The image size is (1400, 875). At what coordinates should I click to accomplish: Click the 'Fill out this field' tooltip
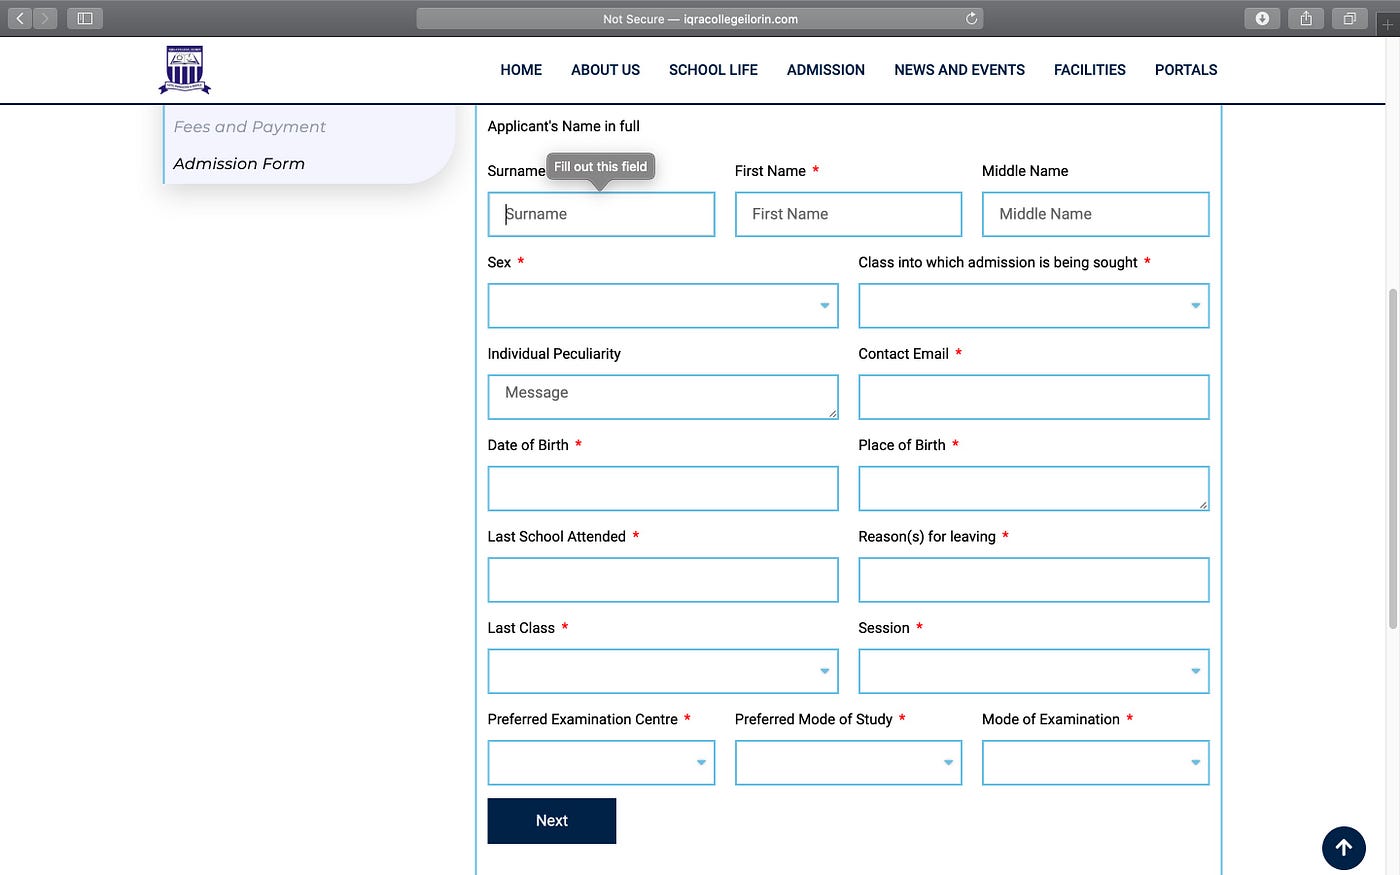pyautogui.click(x=600, y=167)
